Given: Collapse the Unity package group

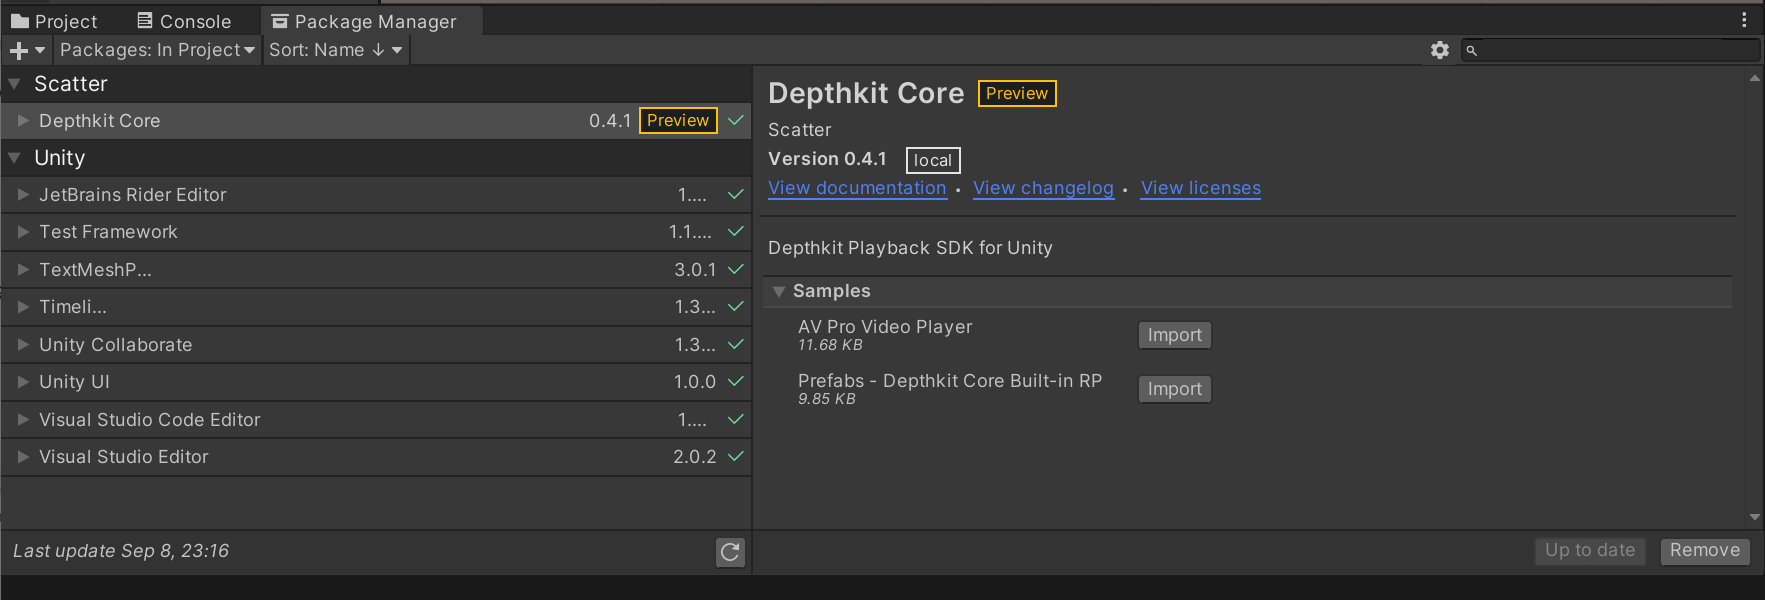Looking at the screenshot, I should pyautogui.click(x=15, y=158).
